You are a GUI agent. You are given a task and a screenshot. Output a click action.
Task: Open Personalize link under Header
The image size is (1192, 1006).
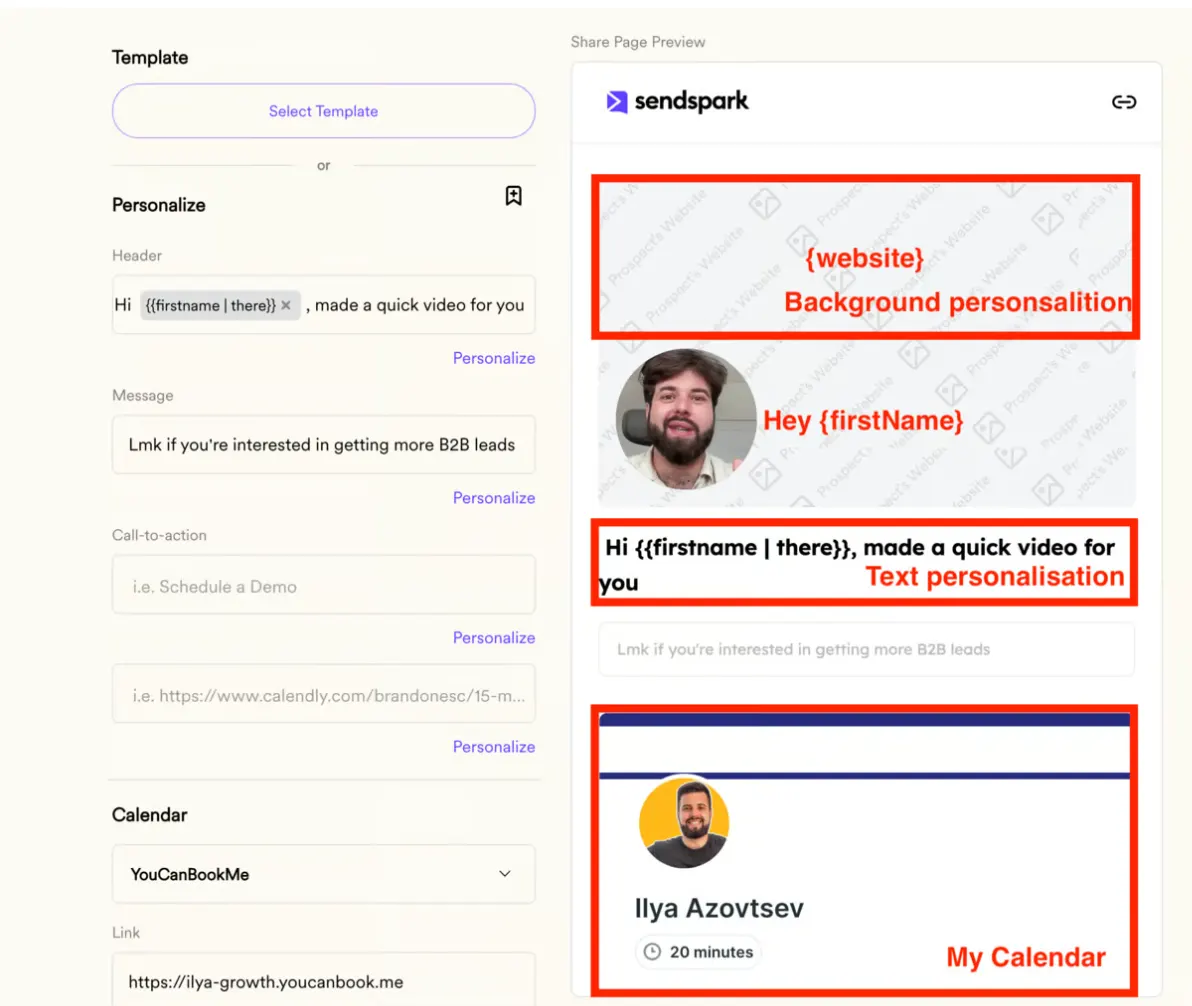[493, 358]
